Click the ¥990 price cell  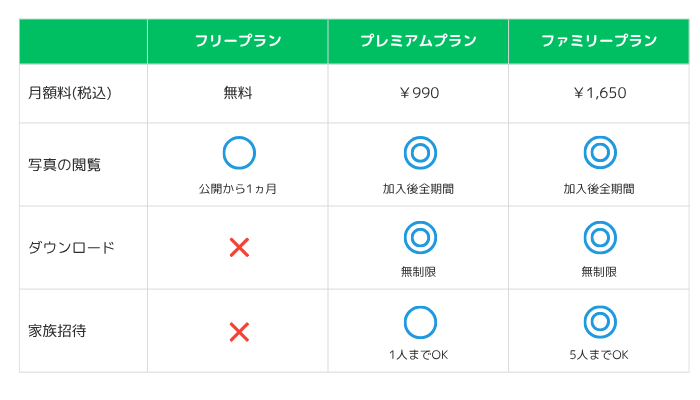(x=418, y=93)
